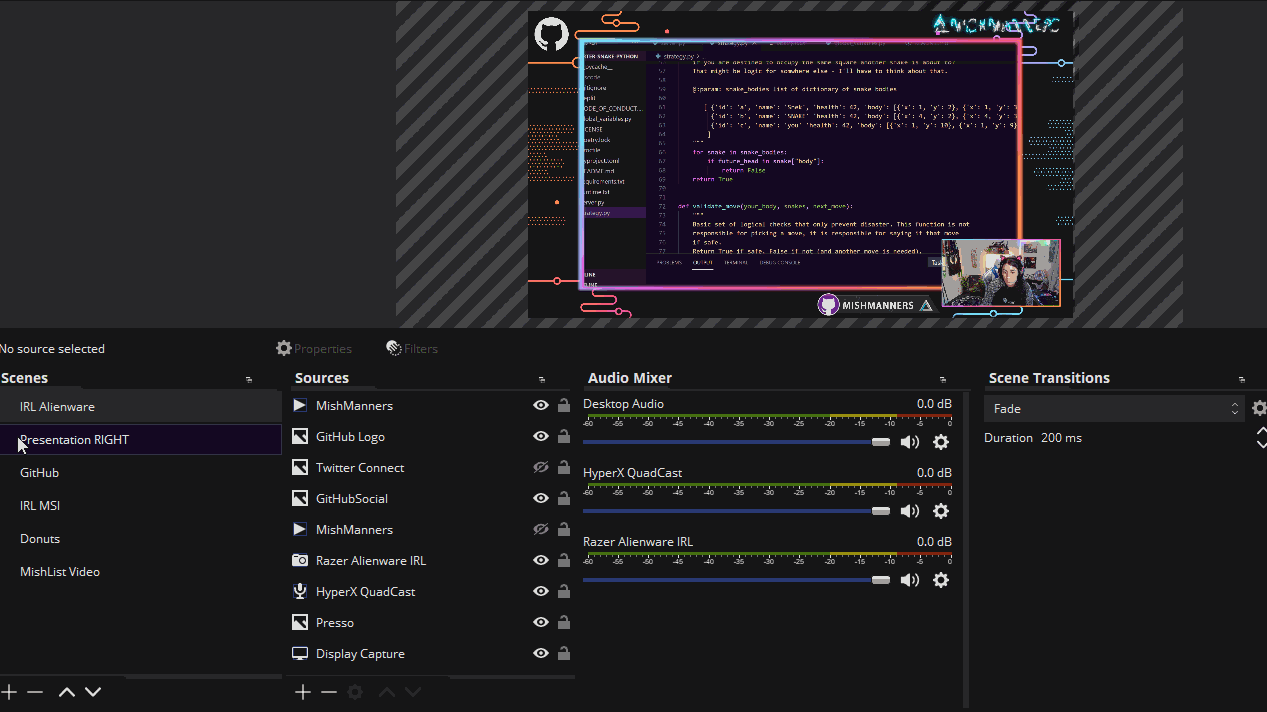Switch to the Donuts scene

pyautogui.click(x=40, y=539)
